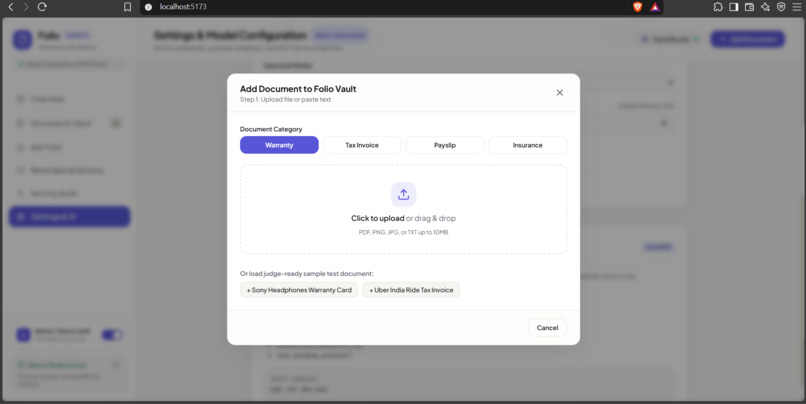Click the 'Click to upload' text
Screen dimensions: 806x404
click(x=378, y=218)
